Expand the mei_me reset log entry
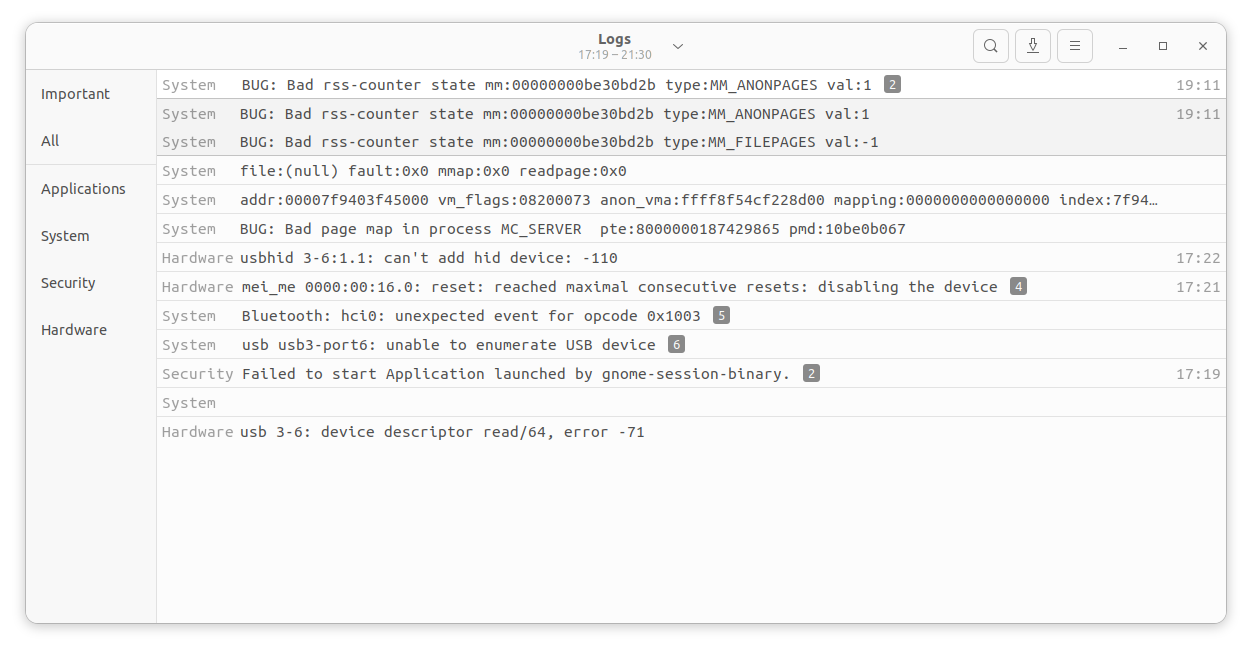The width and height of the screenshot is (1252, 652). pyautogui.click(x=619, y=287)
